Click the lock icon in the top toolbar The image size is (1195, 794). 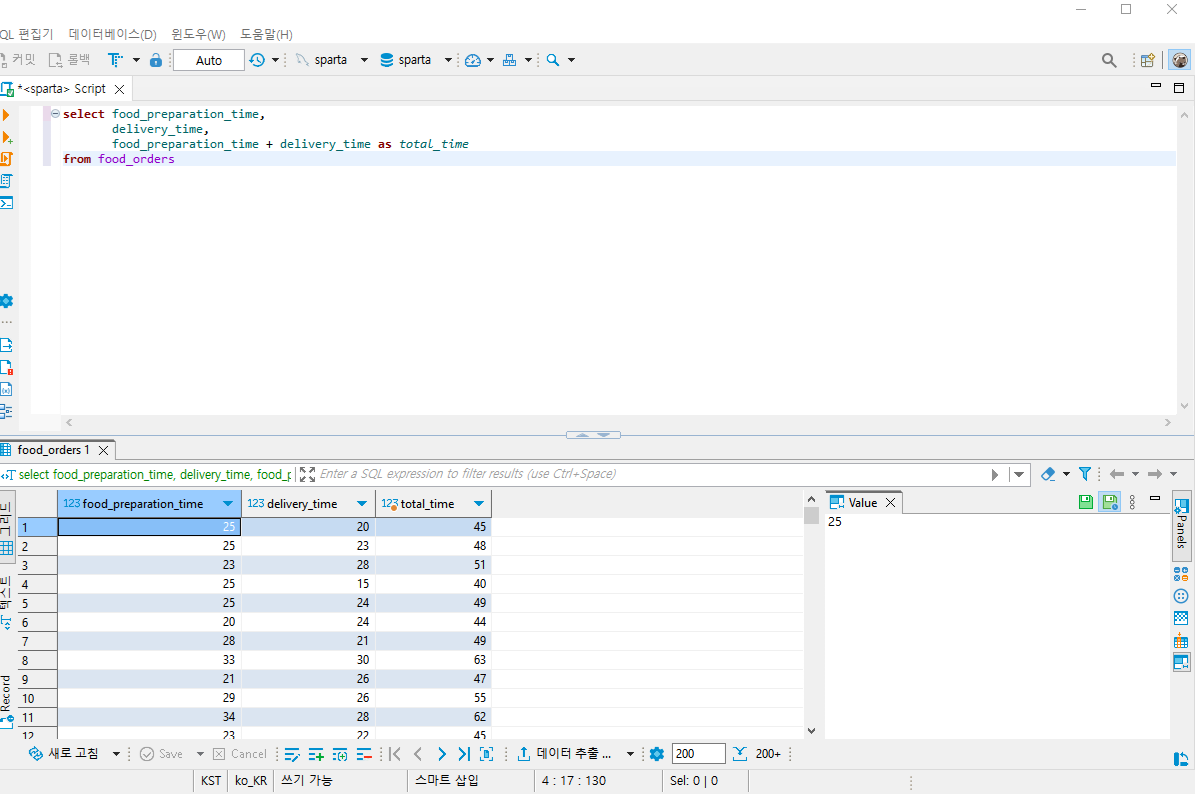click(156, 60)
